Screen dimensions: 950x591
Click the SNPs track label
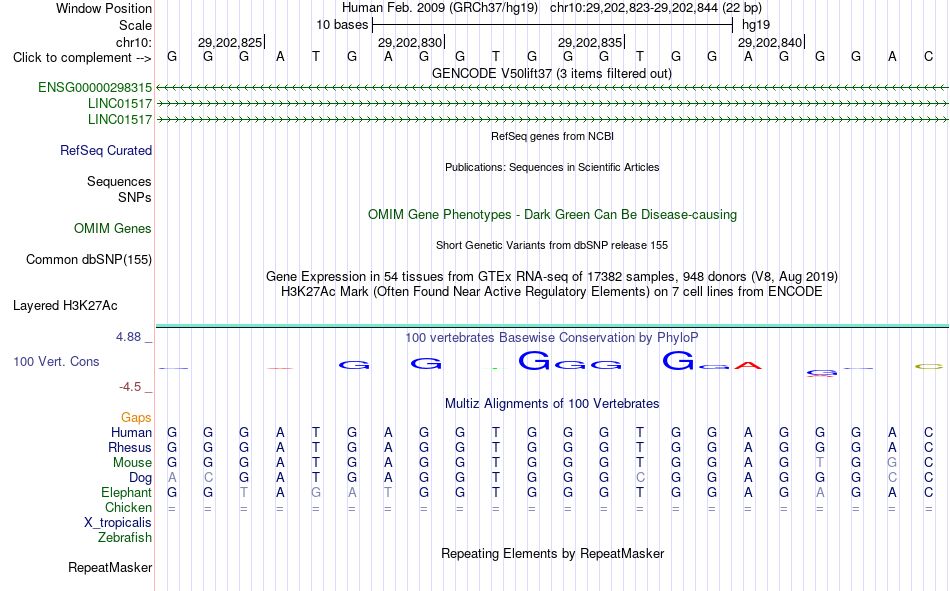click(135, 198)
